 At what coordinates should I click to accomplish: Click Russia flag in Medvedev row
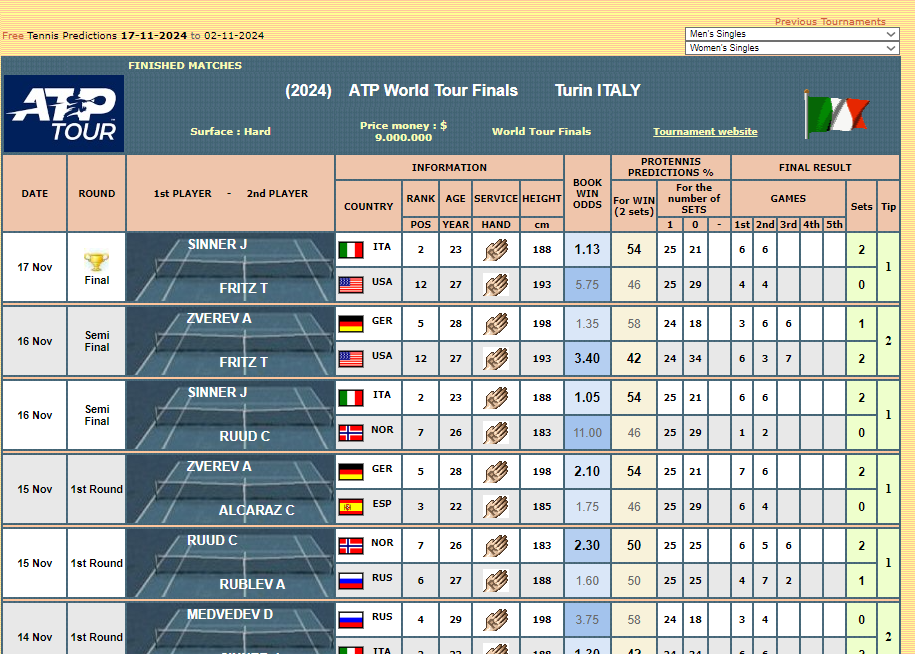(x=351, y=620)
